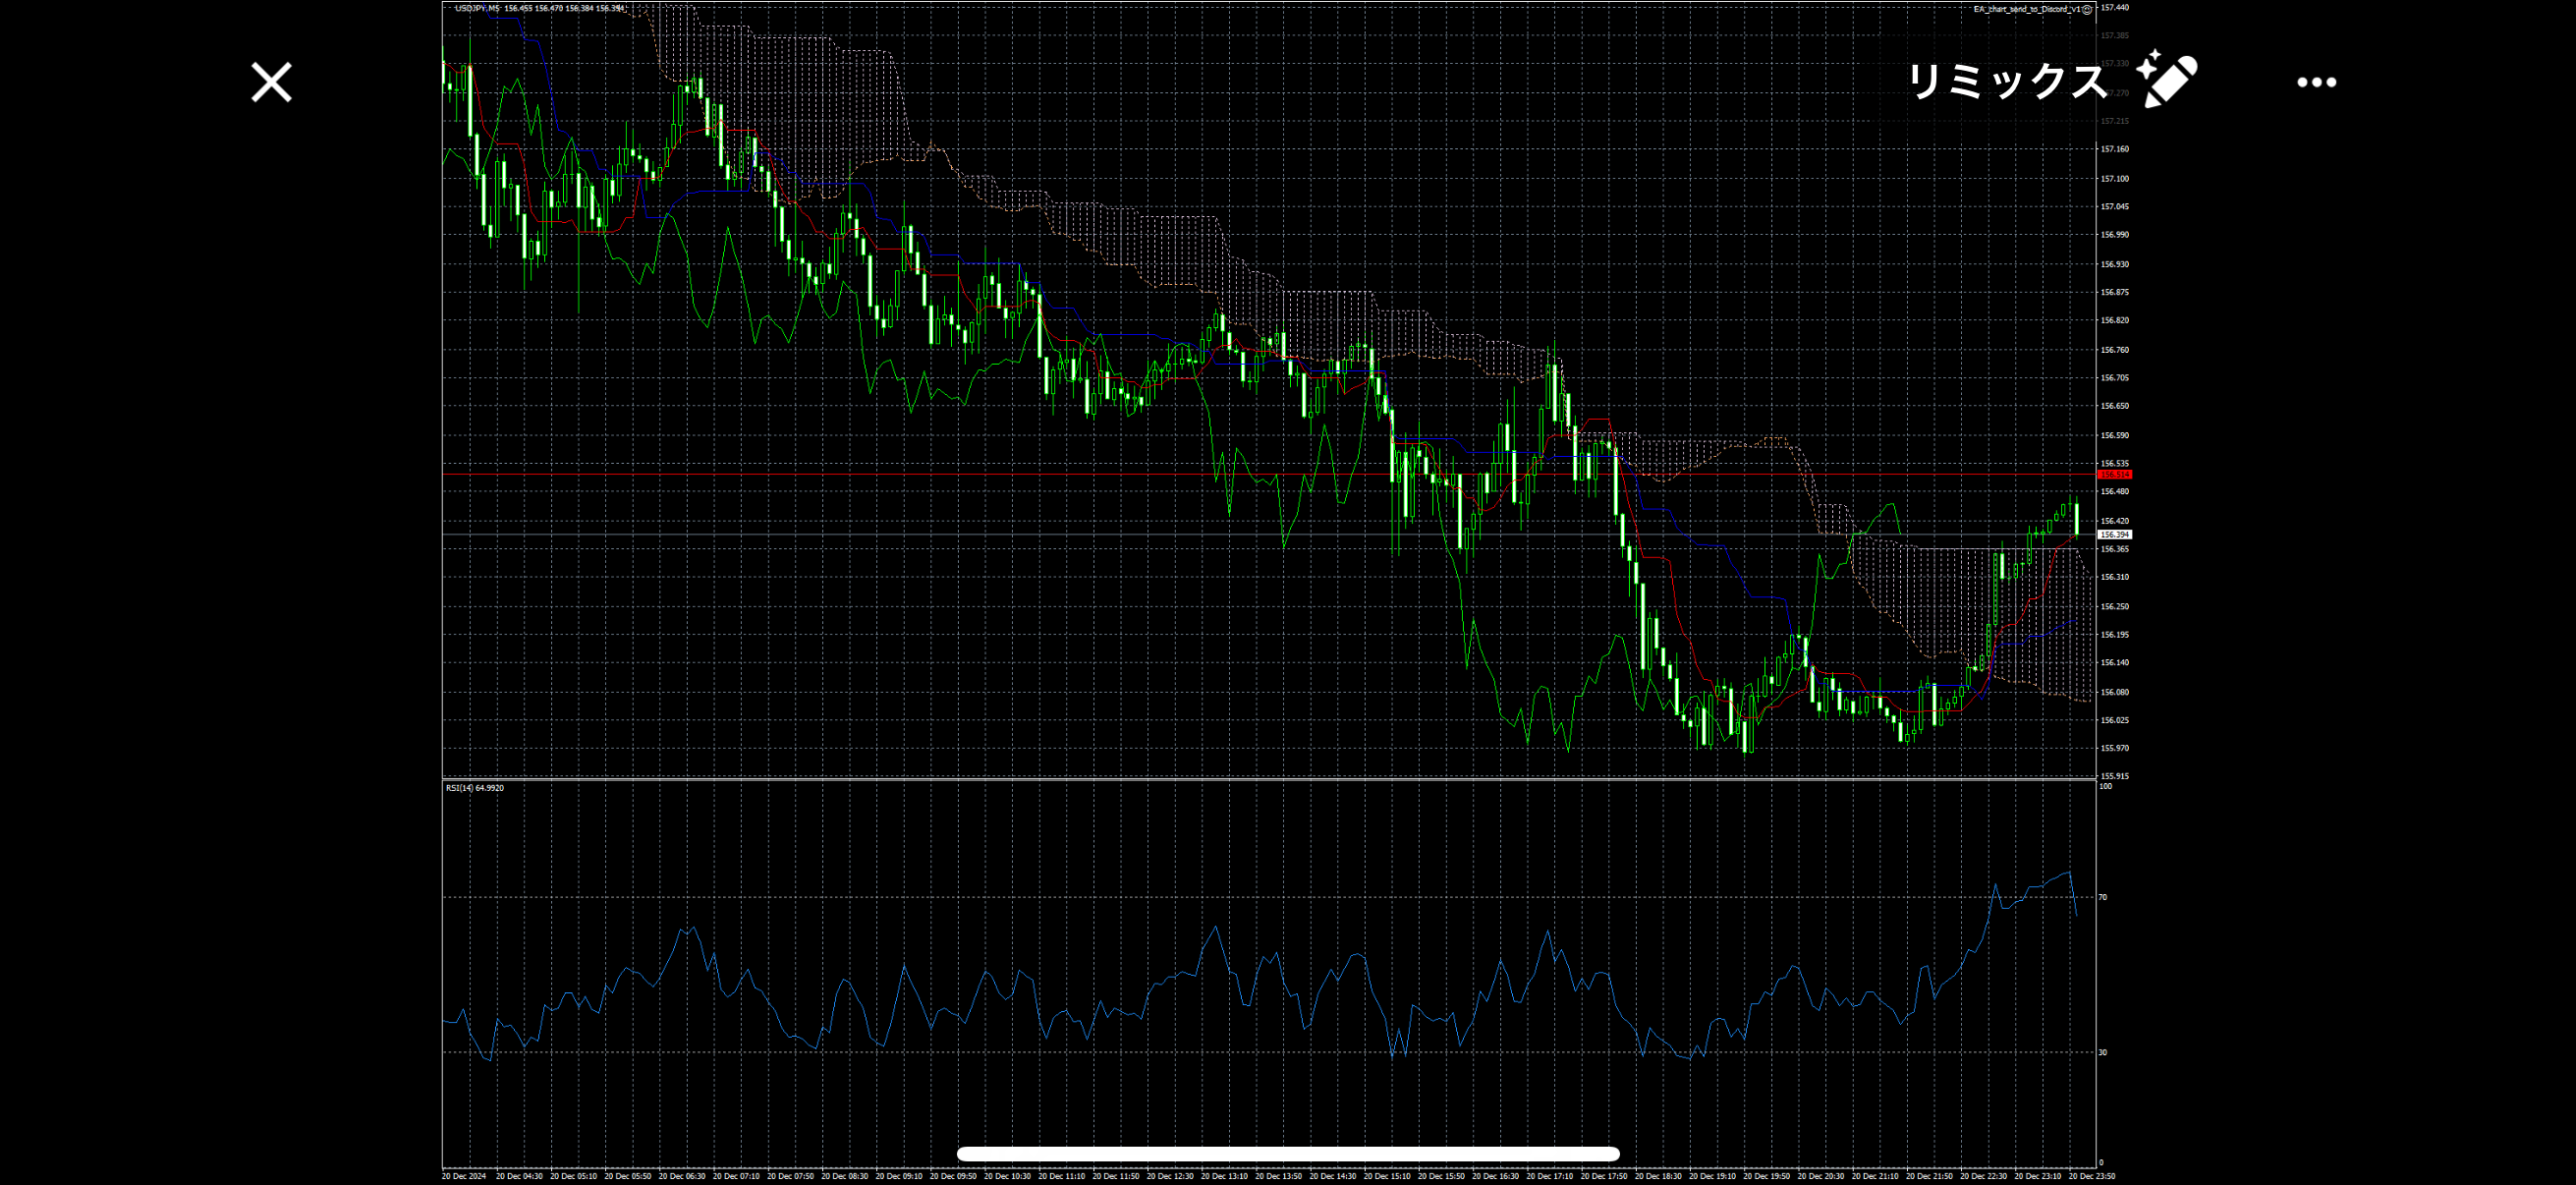Open the three-dots more options menu
The height and width of the screenshot is (1185, 2576).
tap(2316, 83)
